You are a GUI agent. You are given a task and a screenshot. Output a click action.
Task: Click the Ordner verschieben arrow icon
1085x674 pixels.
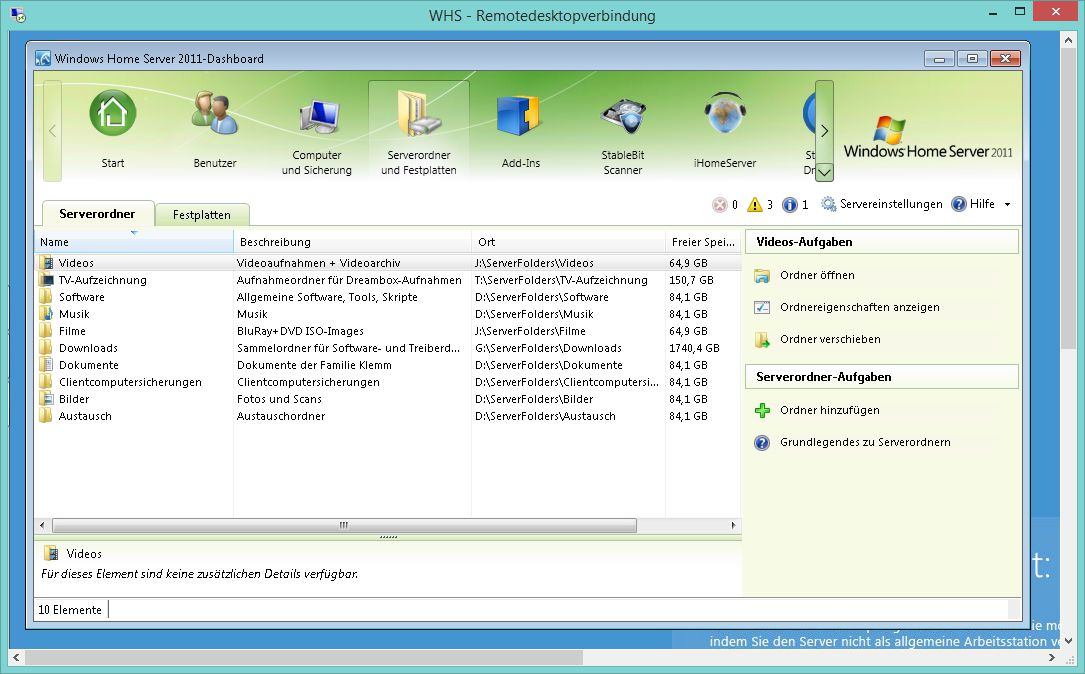point(762,340)
